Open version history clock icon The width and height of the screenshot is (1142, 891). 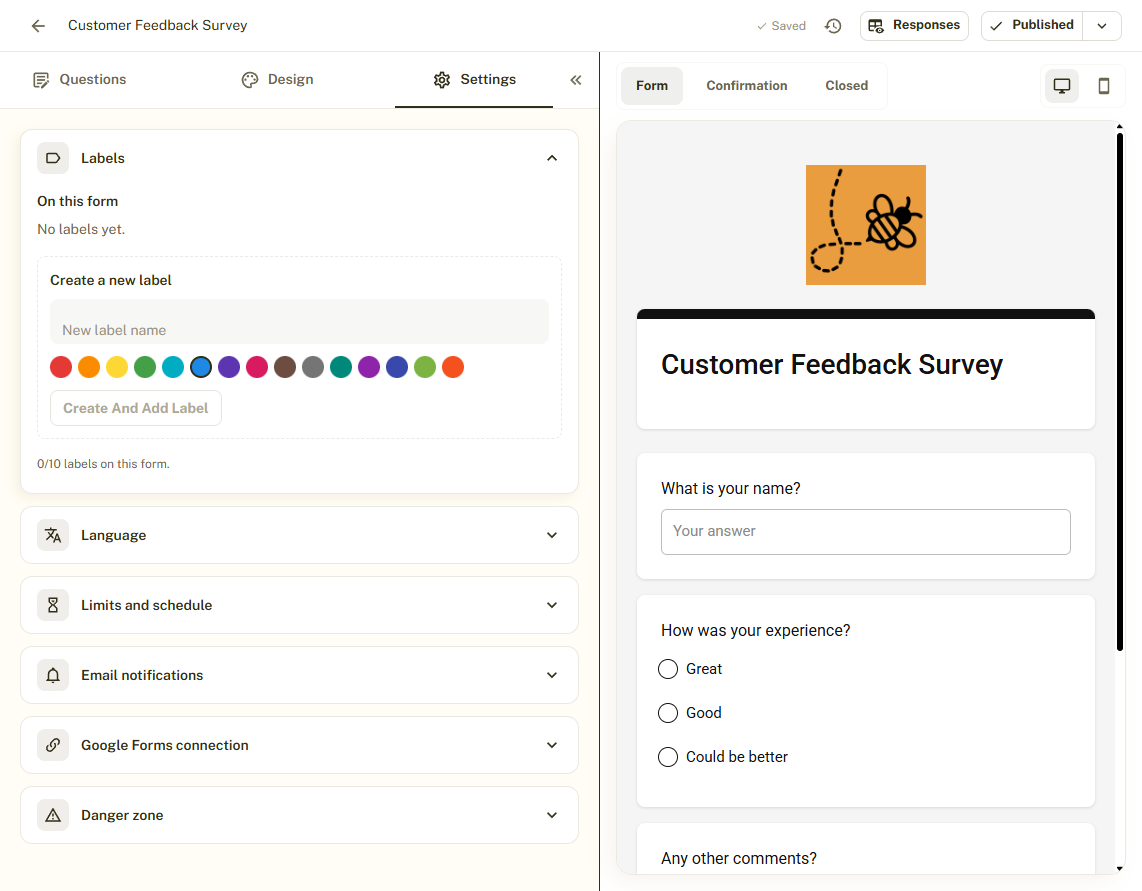(833, 25)
